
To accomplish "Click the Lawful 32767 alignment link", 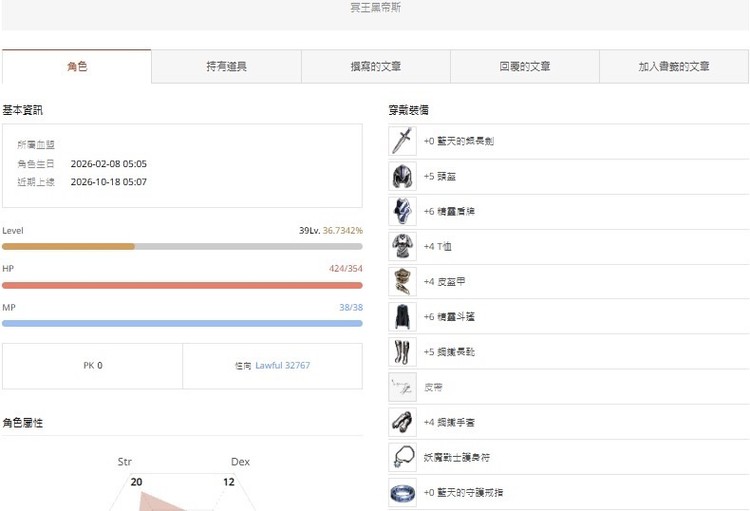I will (283, 366).
